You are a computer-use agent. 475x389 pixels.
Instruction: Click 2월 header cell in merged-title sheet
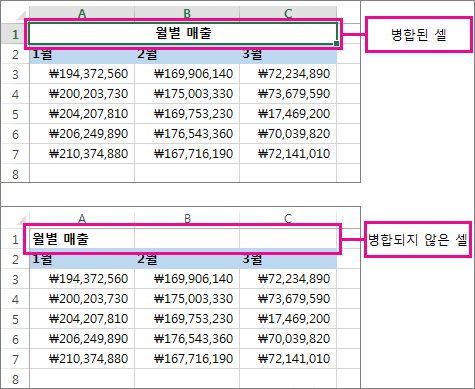click(x=187, y=54)
